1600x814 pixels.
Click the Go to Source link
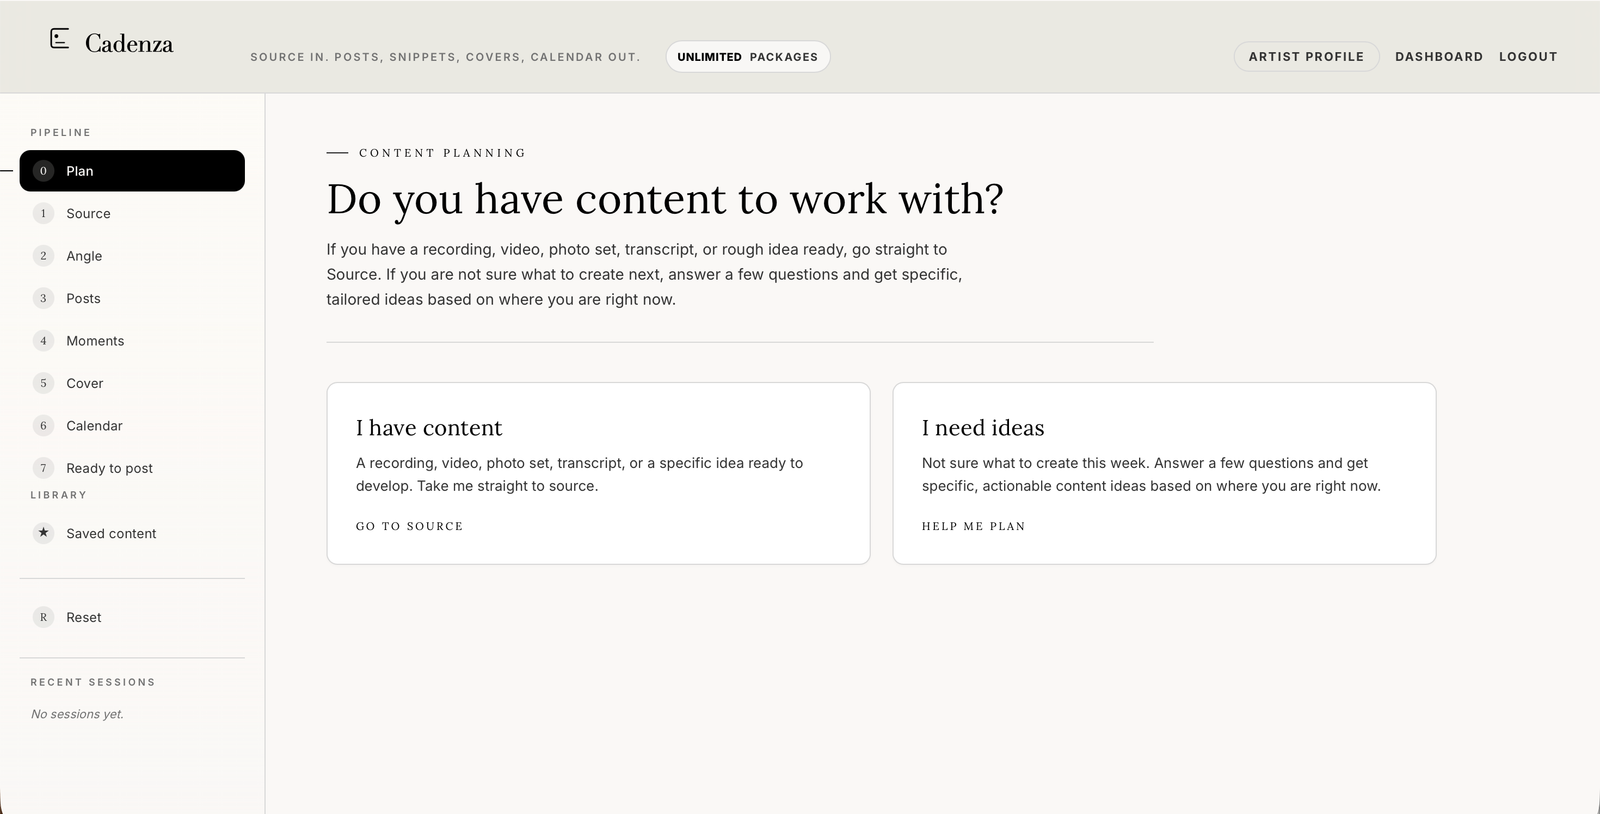(410, 526)
